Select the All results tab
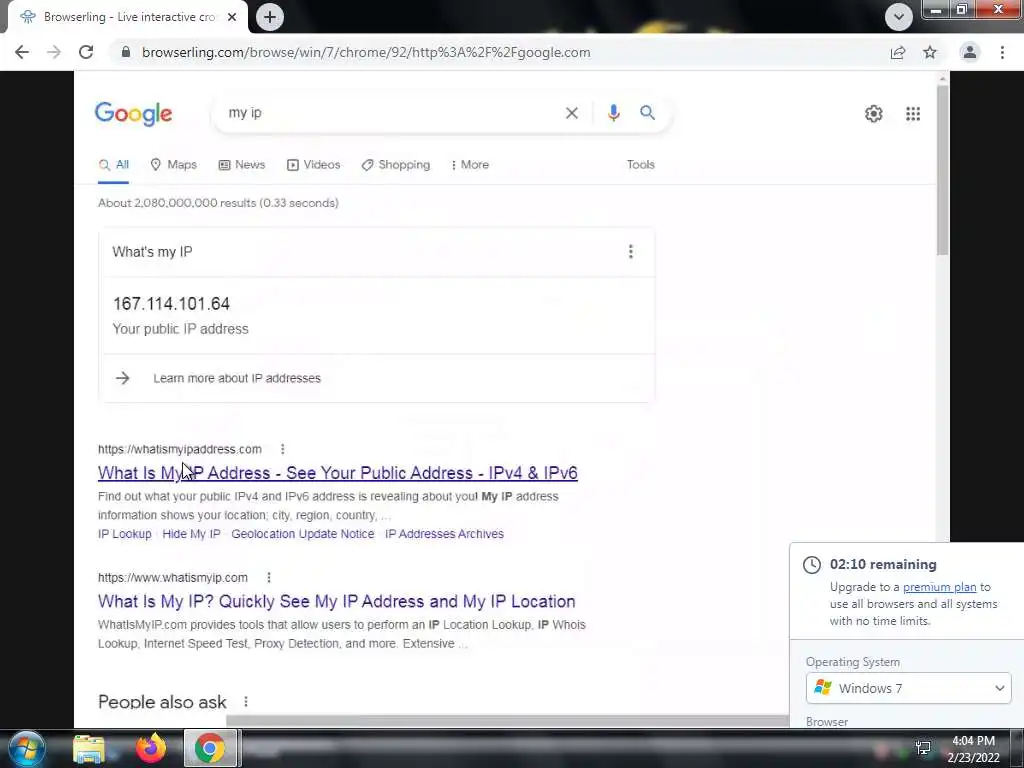The image size is (1024, 768). (x=114, y=165)
